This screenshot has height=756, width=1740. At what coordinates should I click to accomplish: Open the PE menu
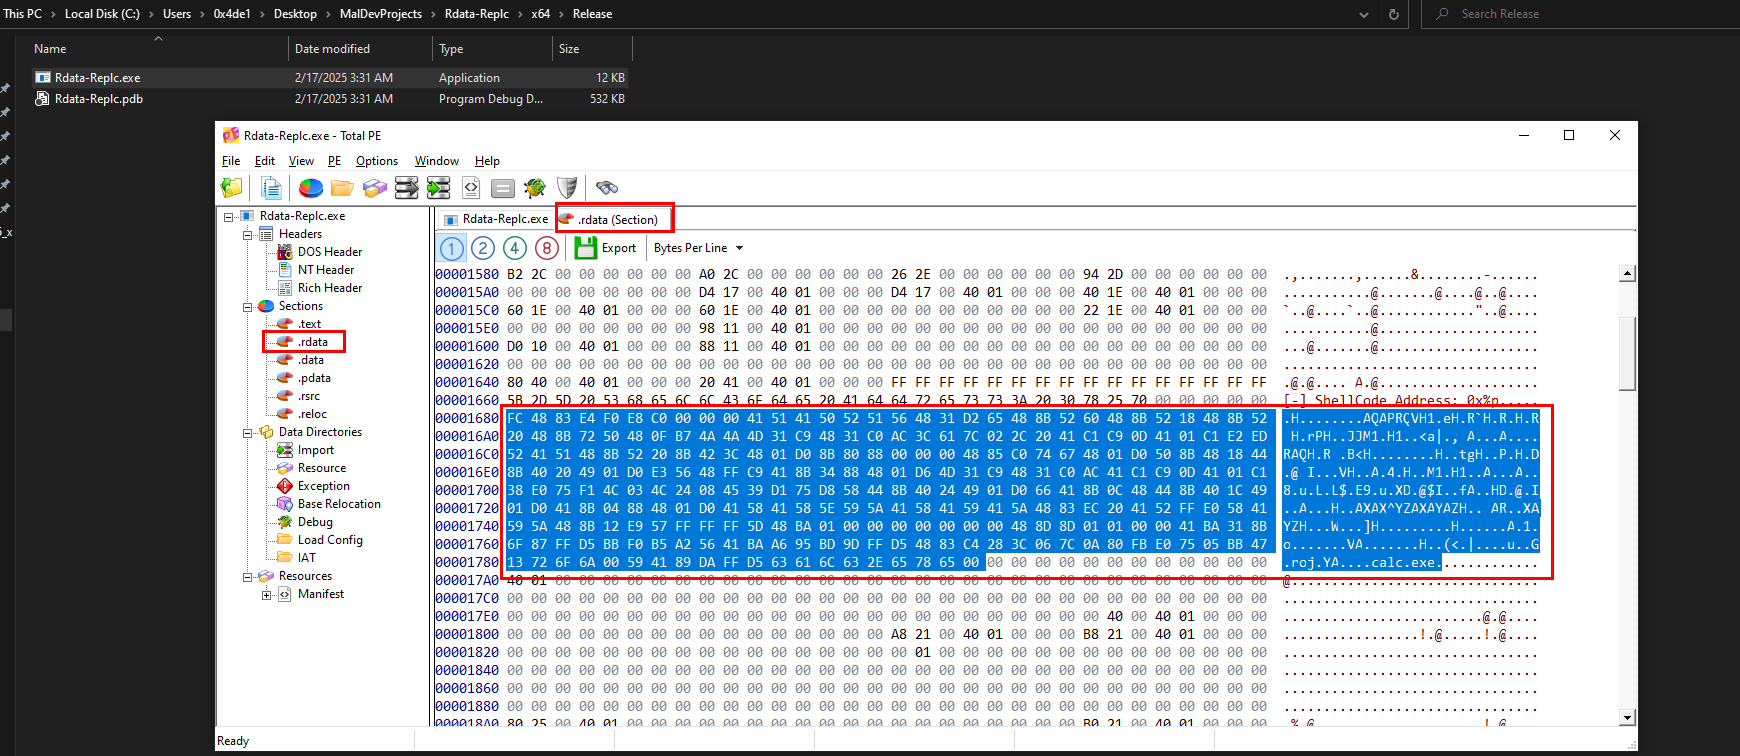(335, 161)
